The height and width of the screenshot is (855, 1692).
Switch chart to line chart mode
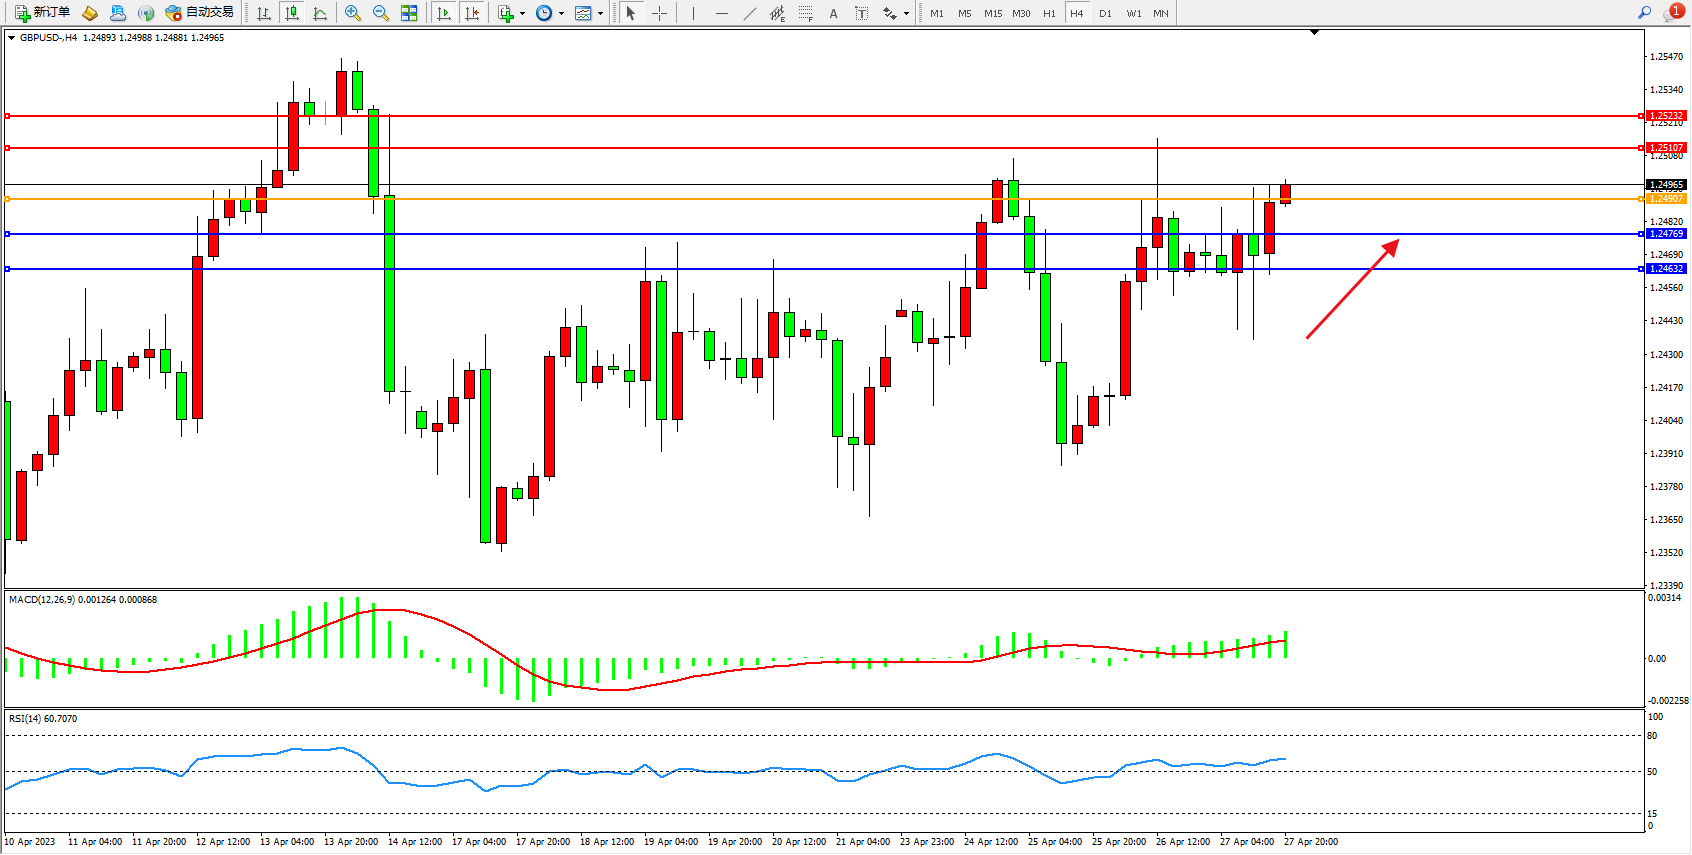pyautogui.click(x=320, y=13)
